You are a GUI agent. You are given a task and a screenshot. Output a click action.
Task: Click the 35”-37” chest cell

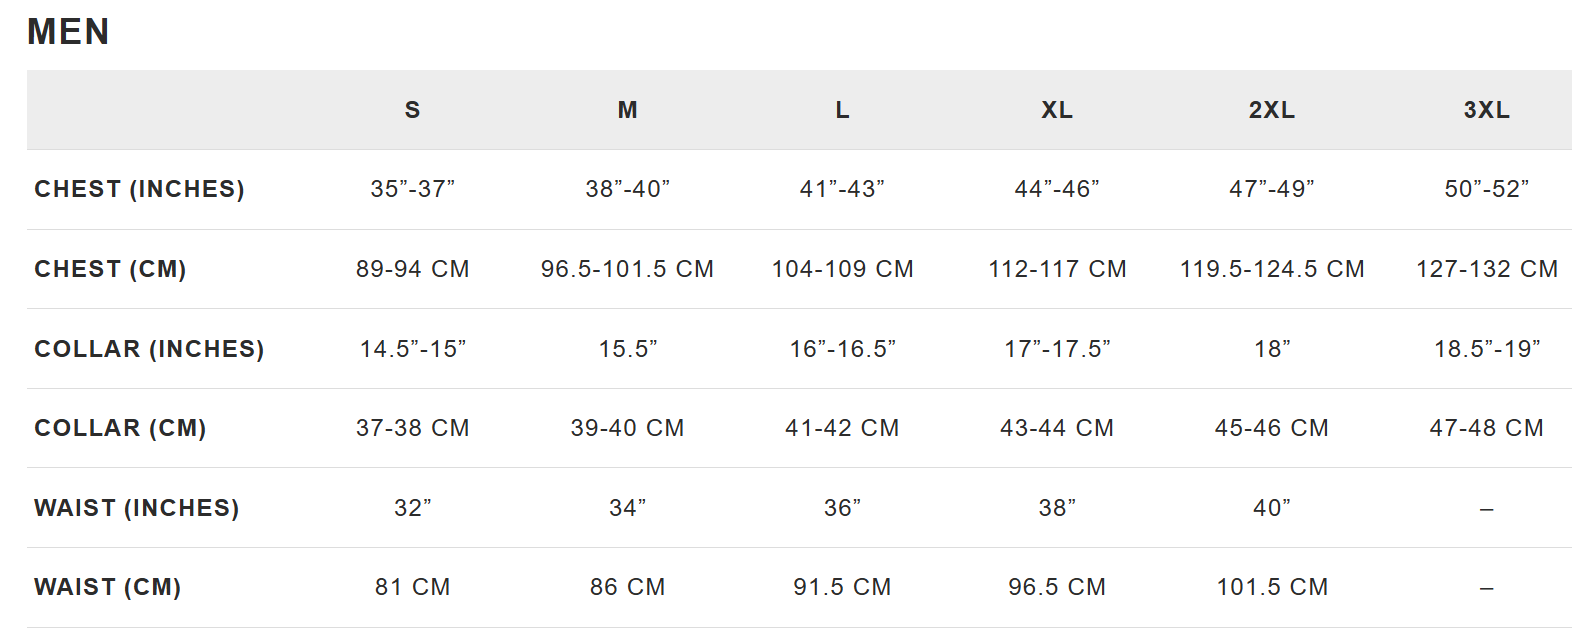pyautogui.click(x=412, y=189)
